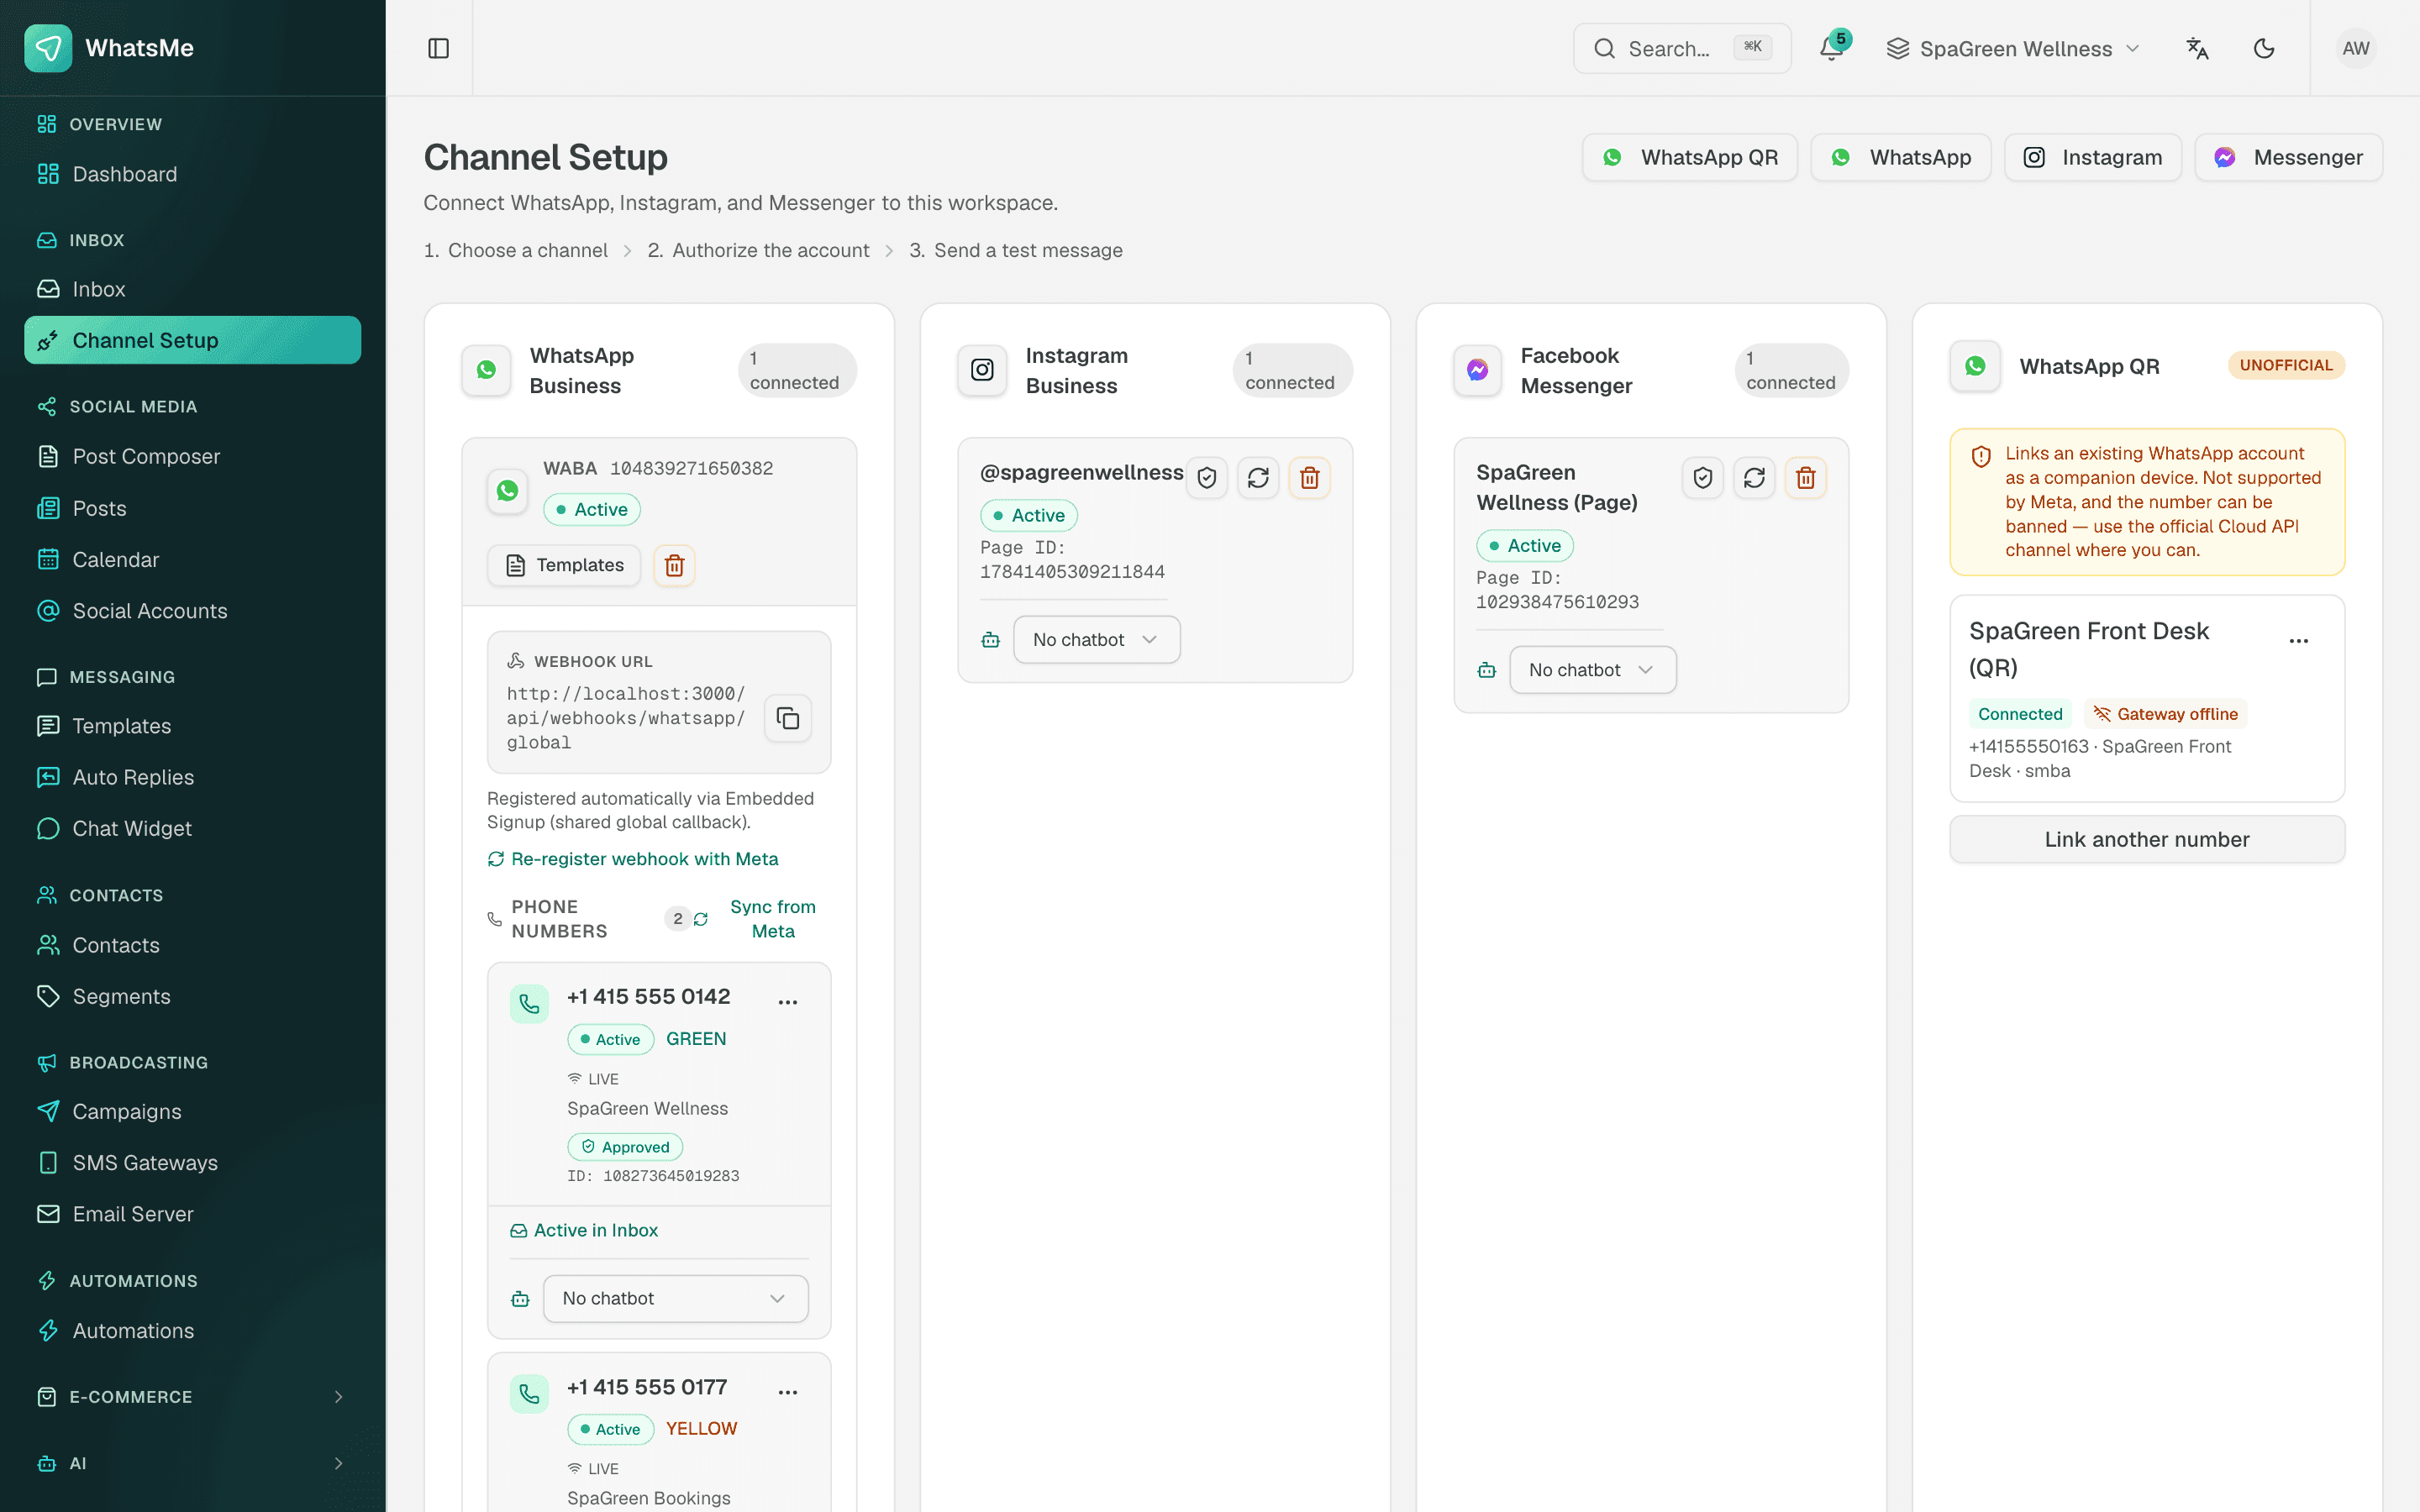Open the notifications bell
2420x1512 pixels.
[x=1832, y=48]
